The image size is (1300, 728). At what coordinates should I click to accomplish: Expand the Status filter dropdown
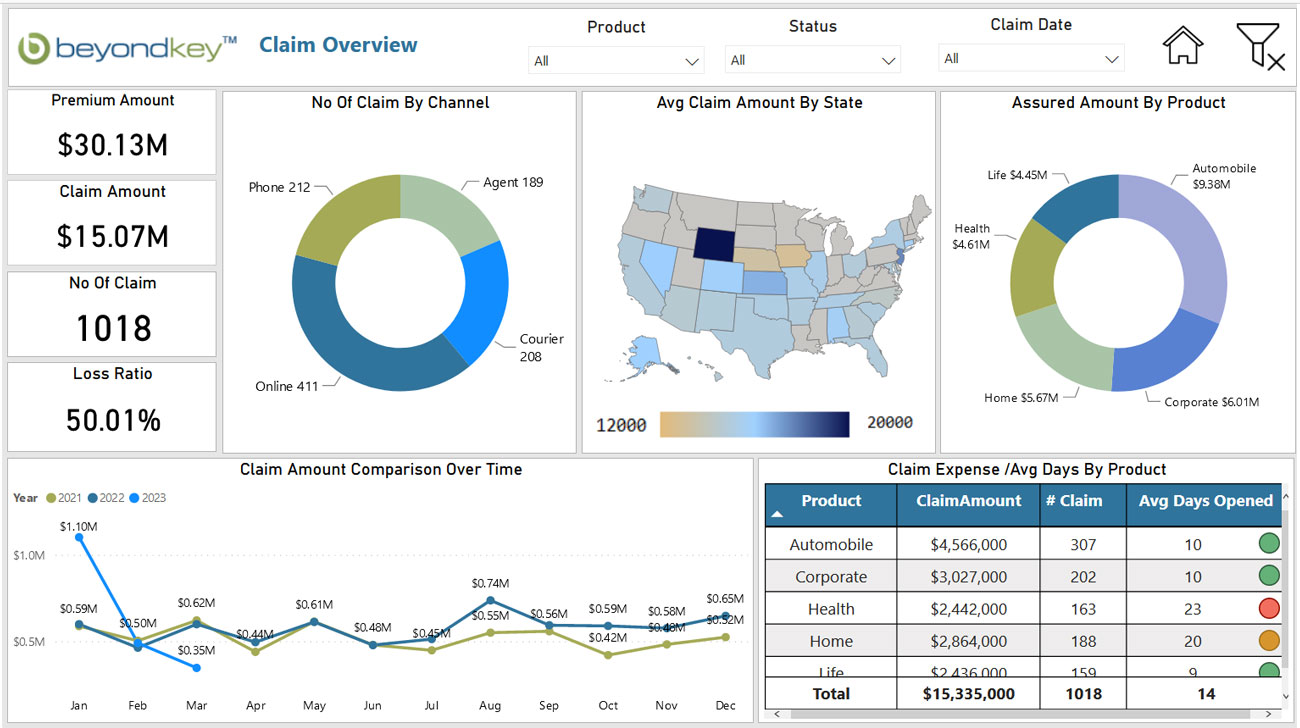(812, 61)
